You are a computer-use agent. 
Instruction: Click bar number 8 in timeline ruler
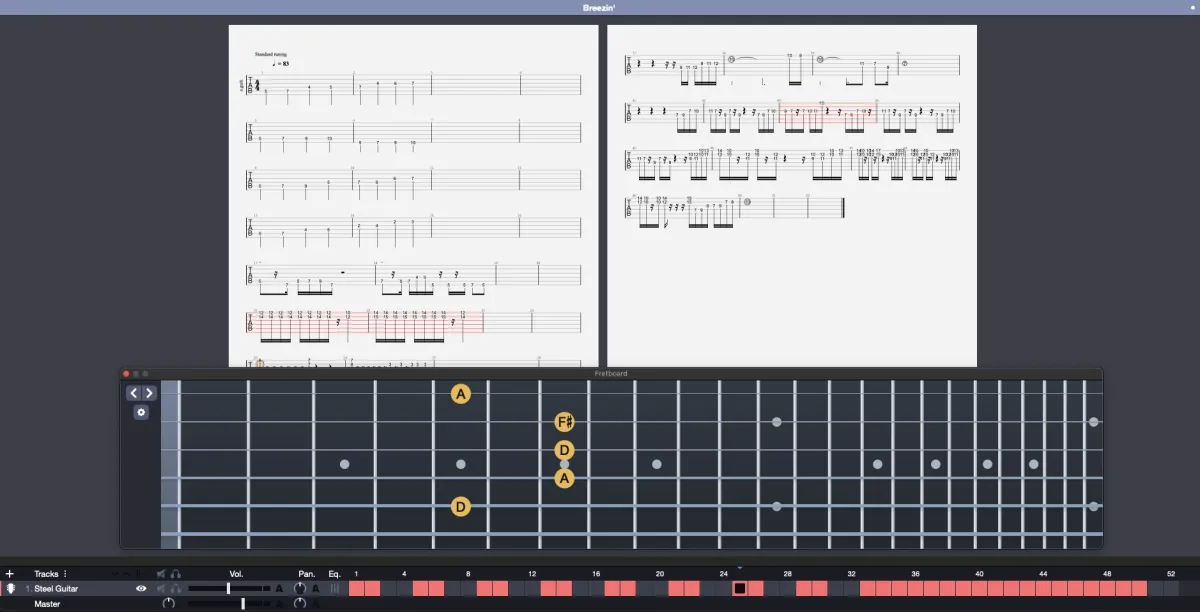point(468,574)
